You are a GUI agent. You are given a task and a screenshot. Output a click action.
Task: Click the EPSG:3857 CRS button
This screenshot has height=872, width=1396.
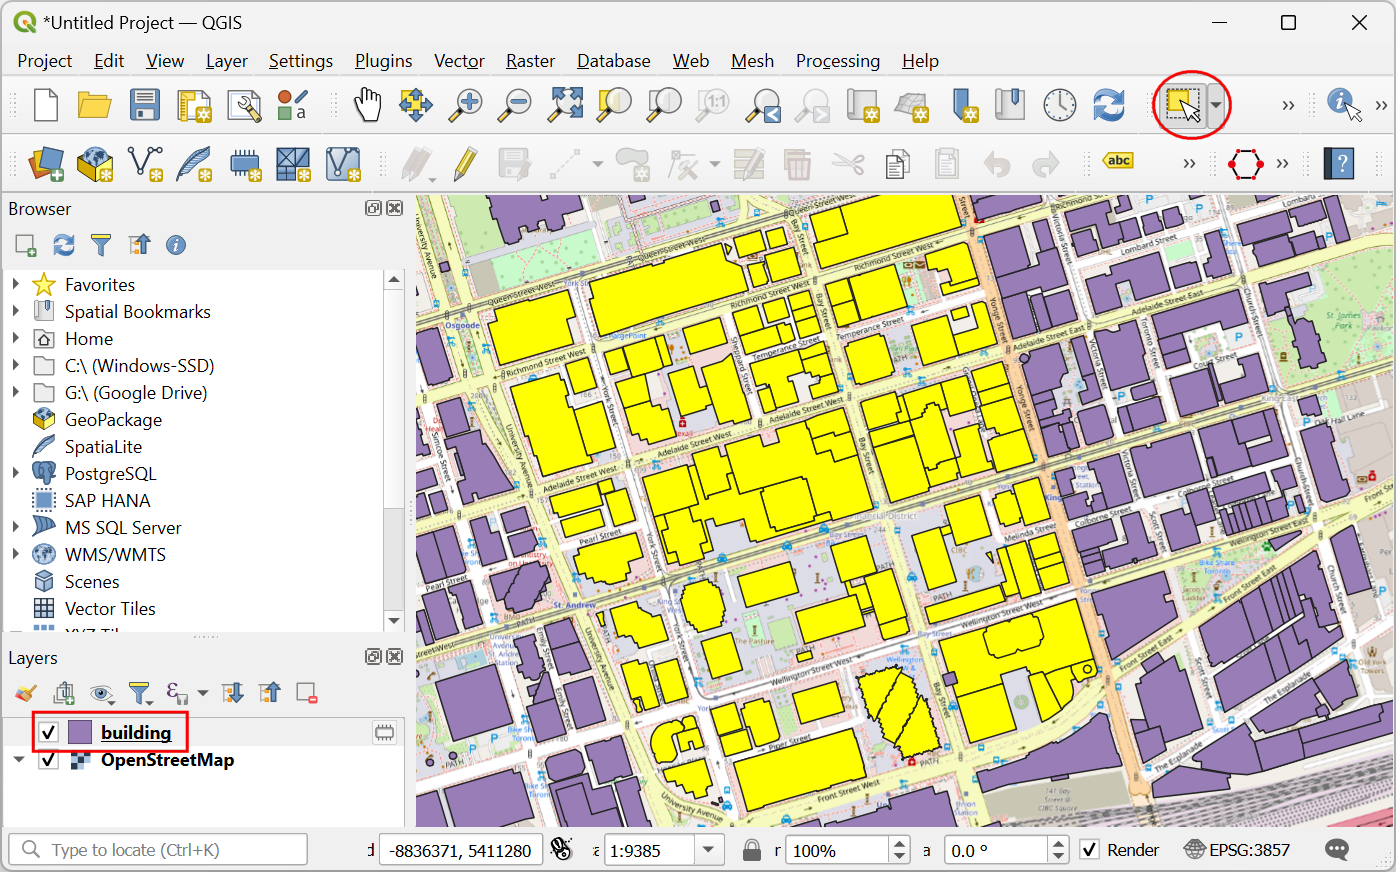click(x=1237, y=850)
